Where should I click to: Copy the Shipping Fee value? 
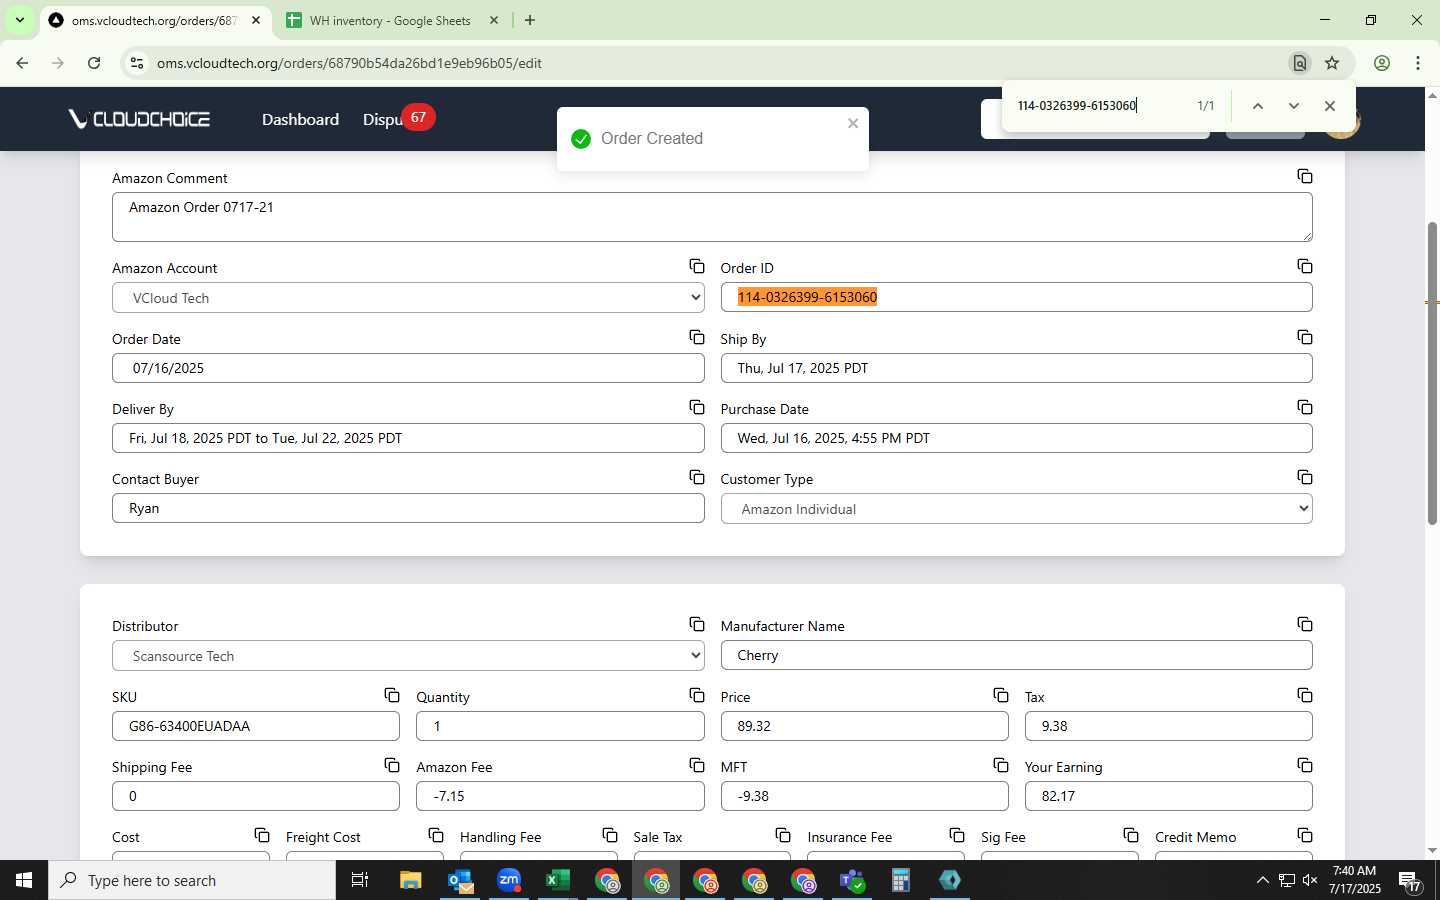[392, 765]
